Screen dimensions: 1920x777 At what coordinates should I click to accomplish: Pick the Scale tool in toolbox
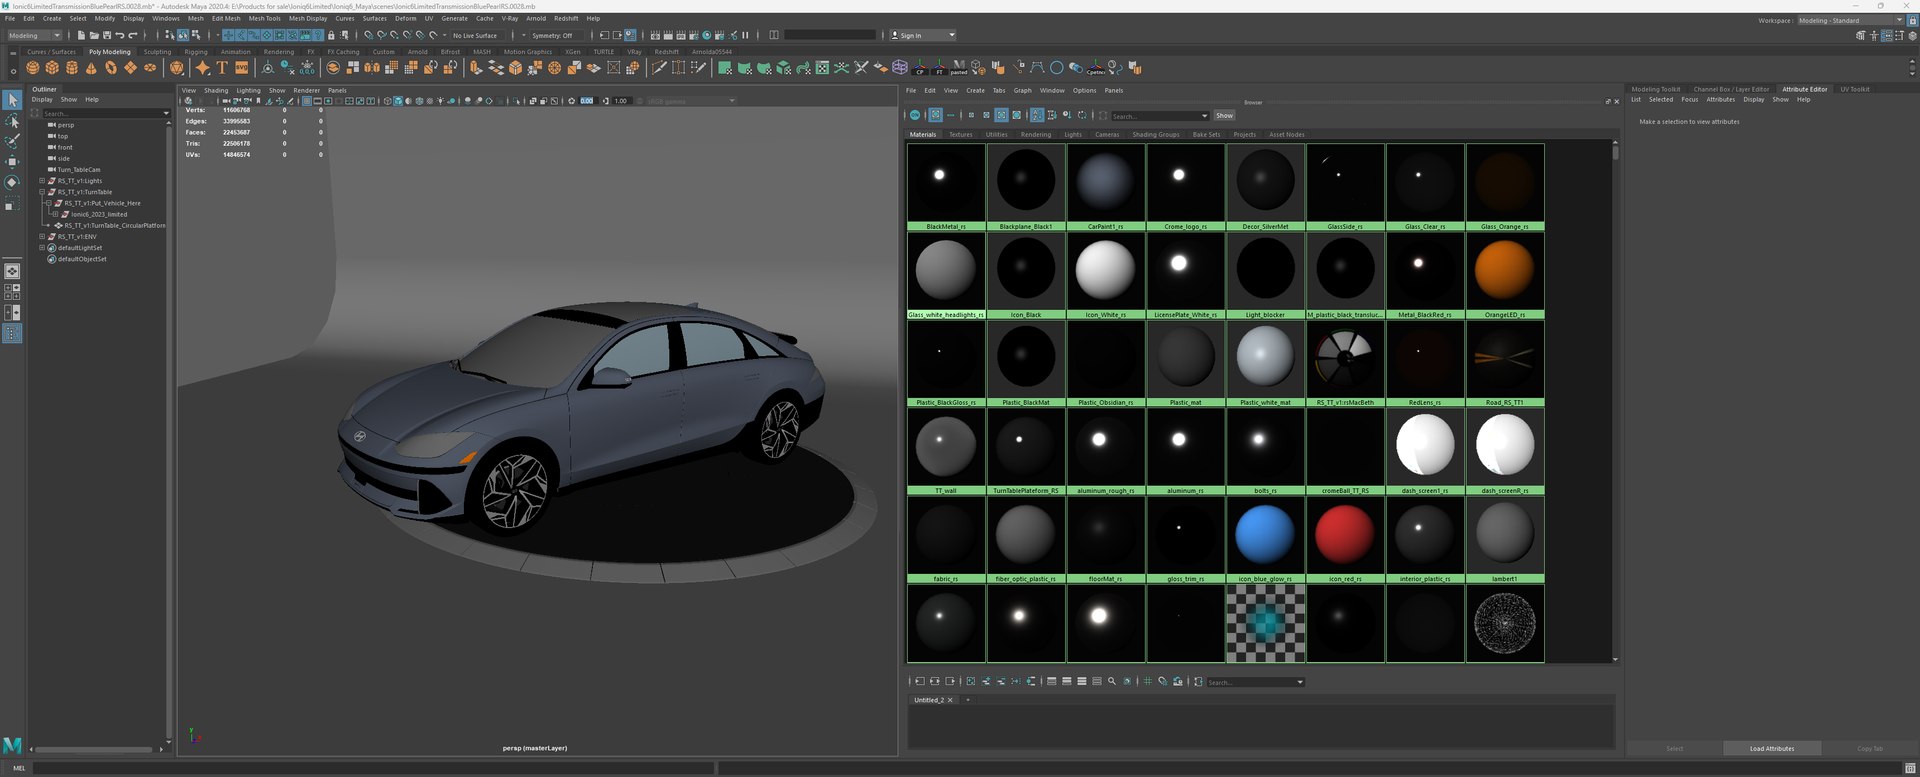point(12,204)
